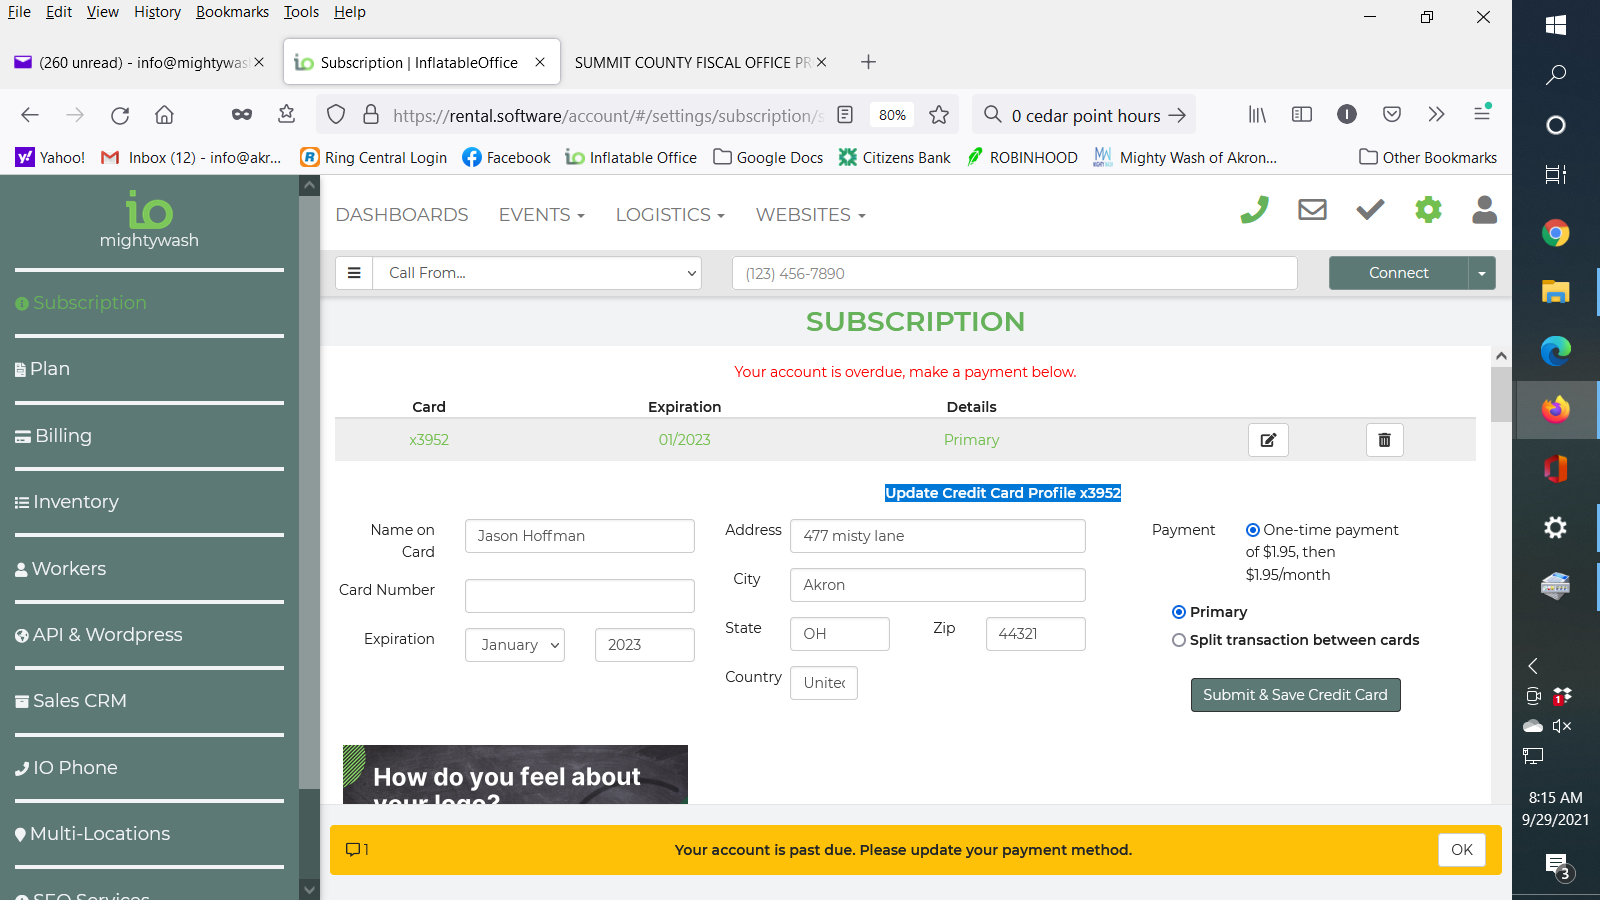Delete card x3952 using trash icon
This screenshot has height=900, width=1600.
pyautogui.click(x=1384, y=440)
